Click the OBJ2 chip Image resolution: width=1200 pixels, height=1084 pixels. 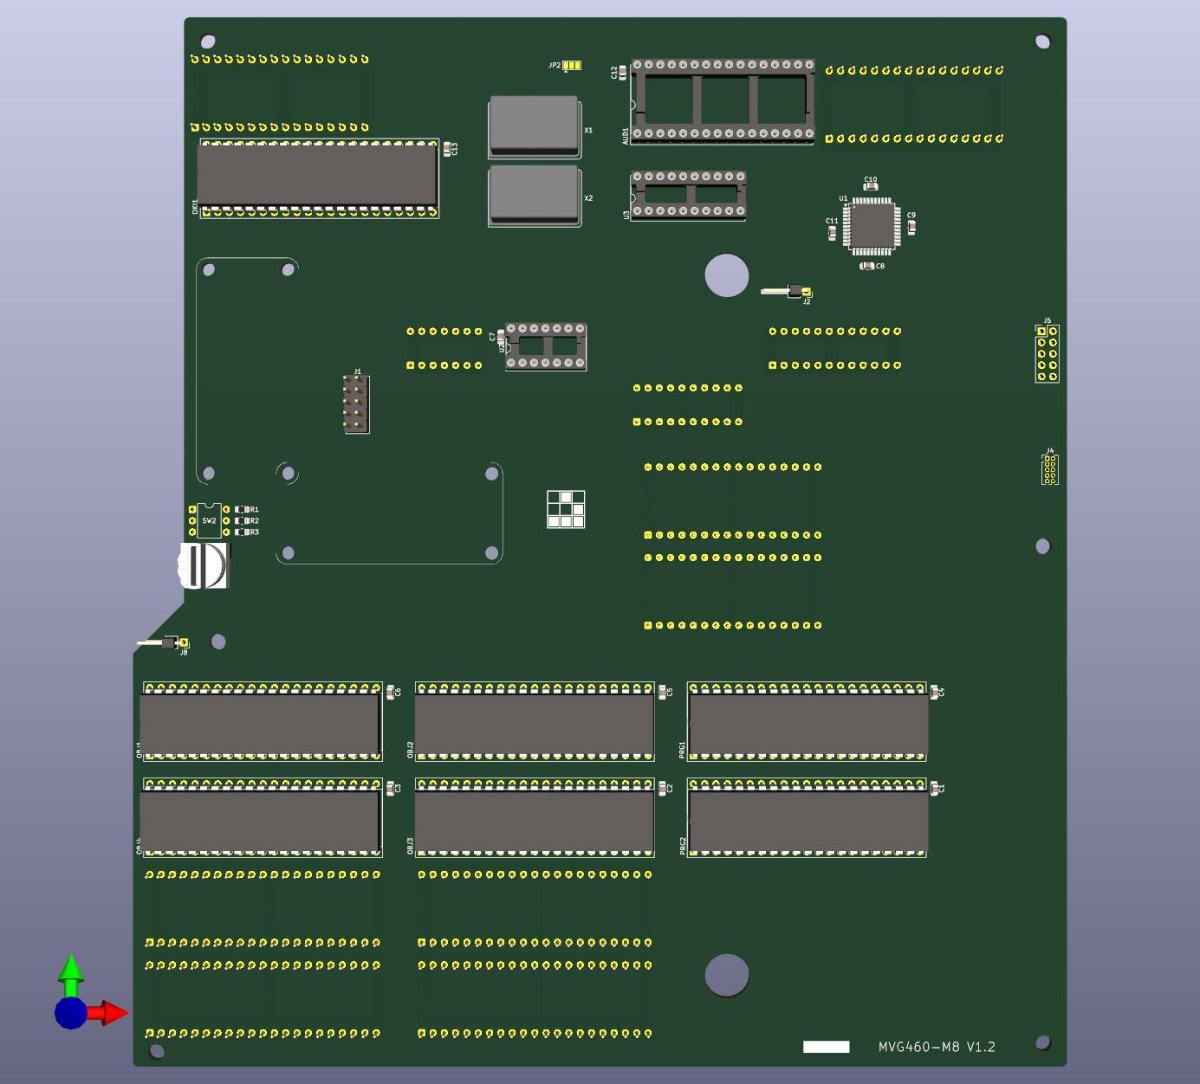coord(534,723)
